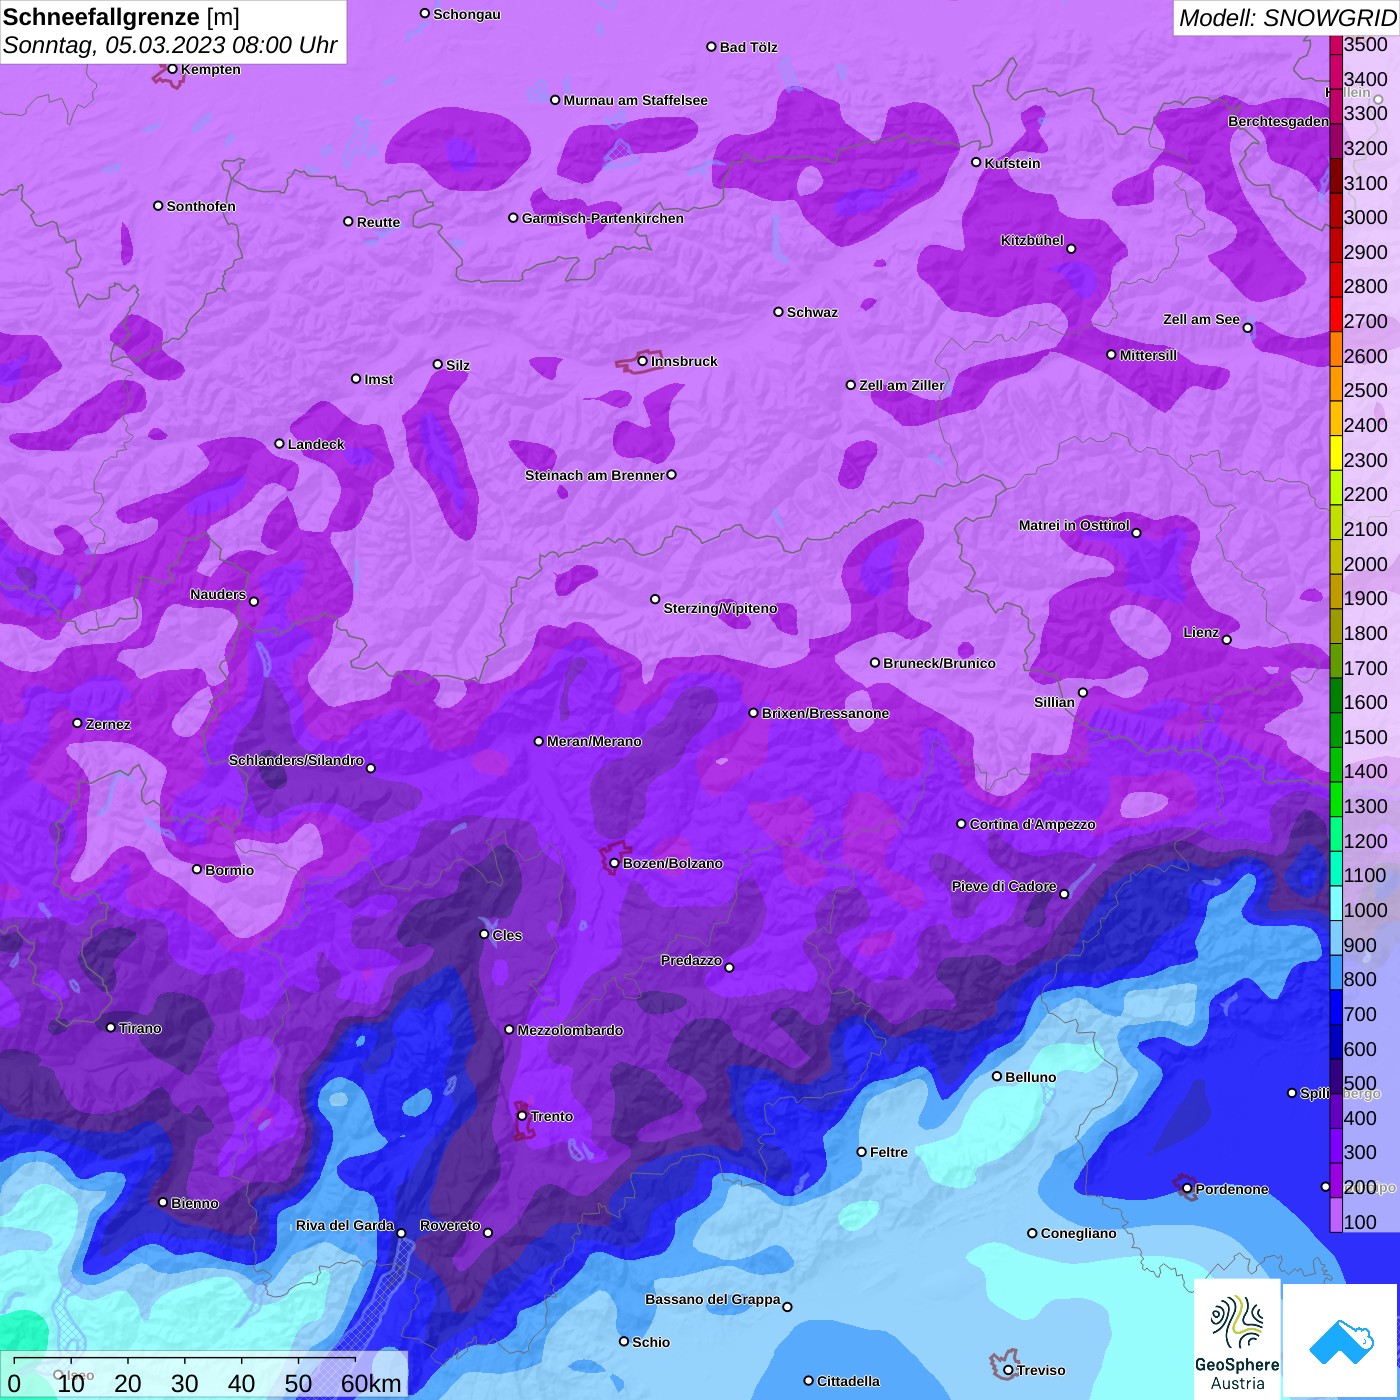
Task: Select the Meran/Merano marker dot
Action: point(538,741)
